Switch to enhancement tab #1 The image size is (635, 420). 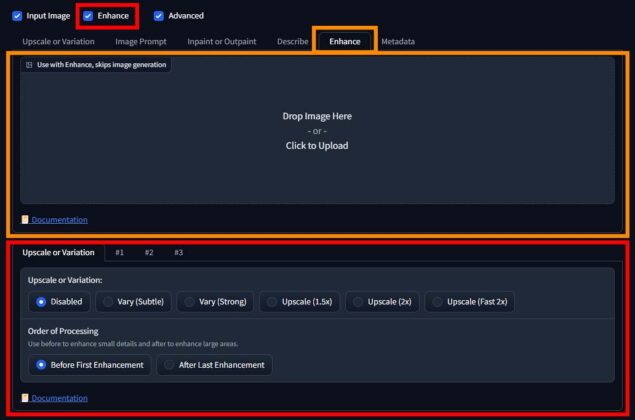pyautogui.click(x=119, y=253)
